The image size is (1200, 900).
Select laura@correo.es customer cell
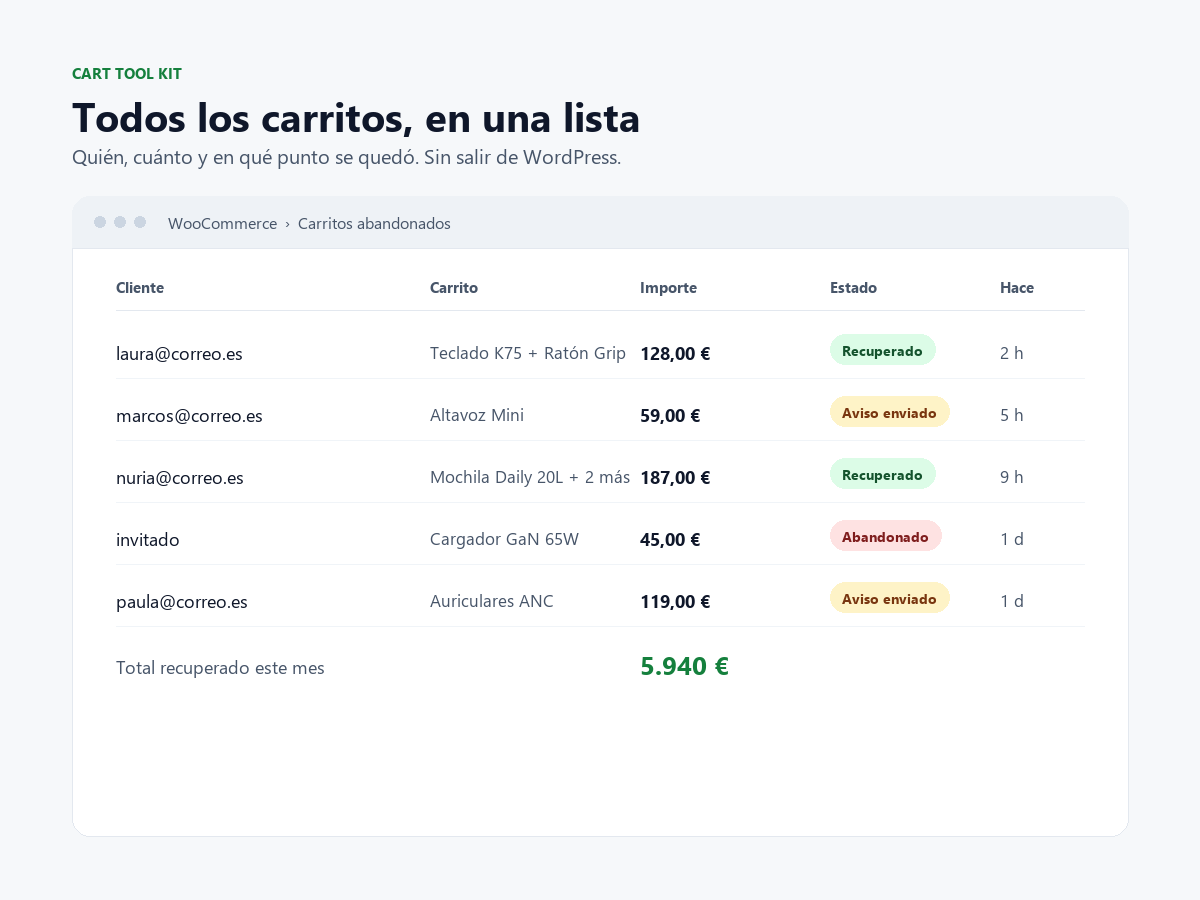pos(179,354)
